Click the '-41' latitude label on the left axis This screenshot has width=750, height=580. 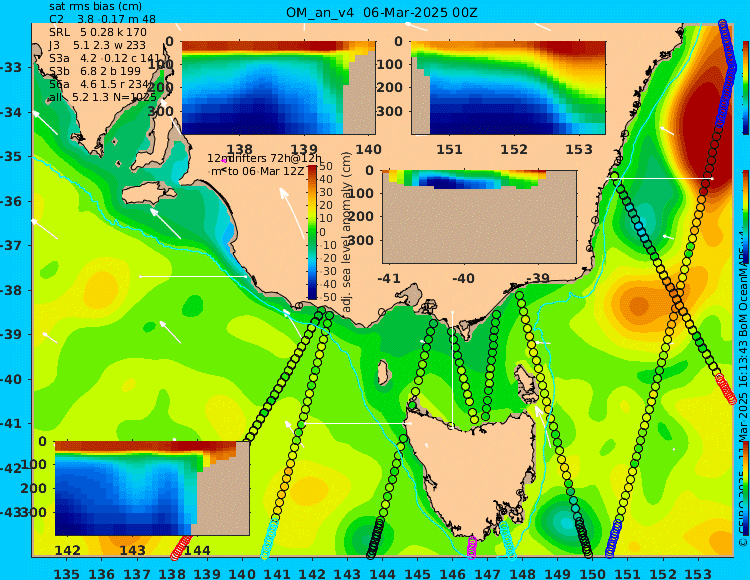(x=11, y=423)
